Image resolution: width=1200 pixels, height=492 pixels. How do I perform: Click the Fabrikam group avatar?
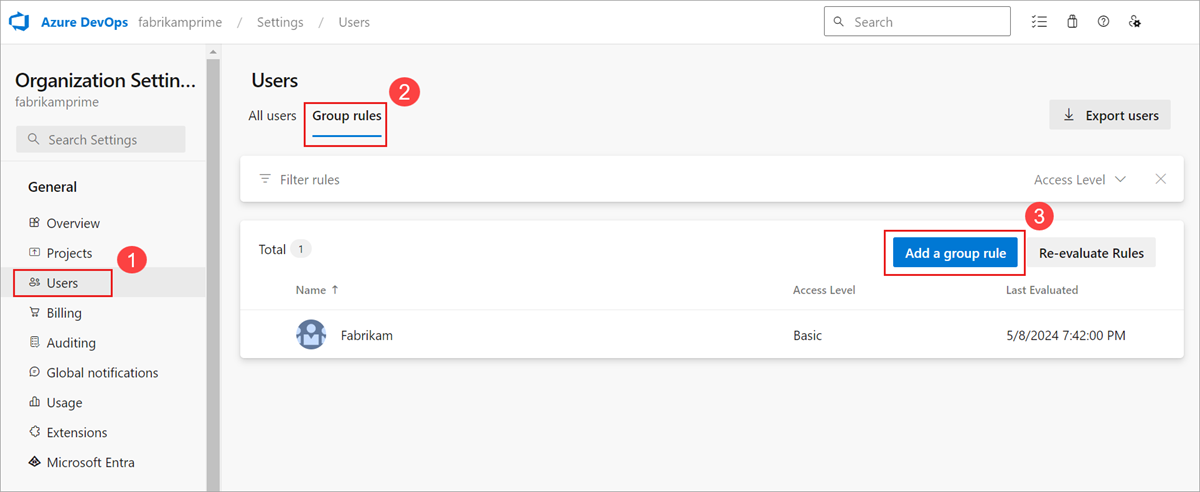[311, 335]
